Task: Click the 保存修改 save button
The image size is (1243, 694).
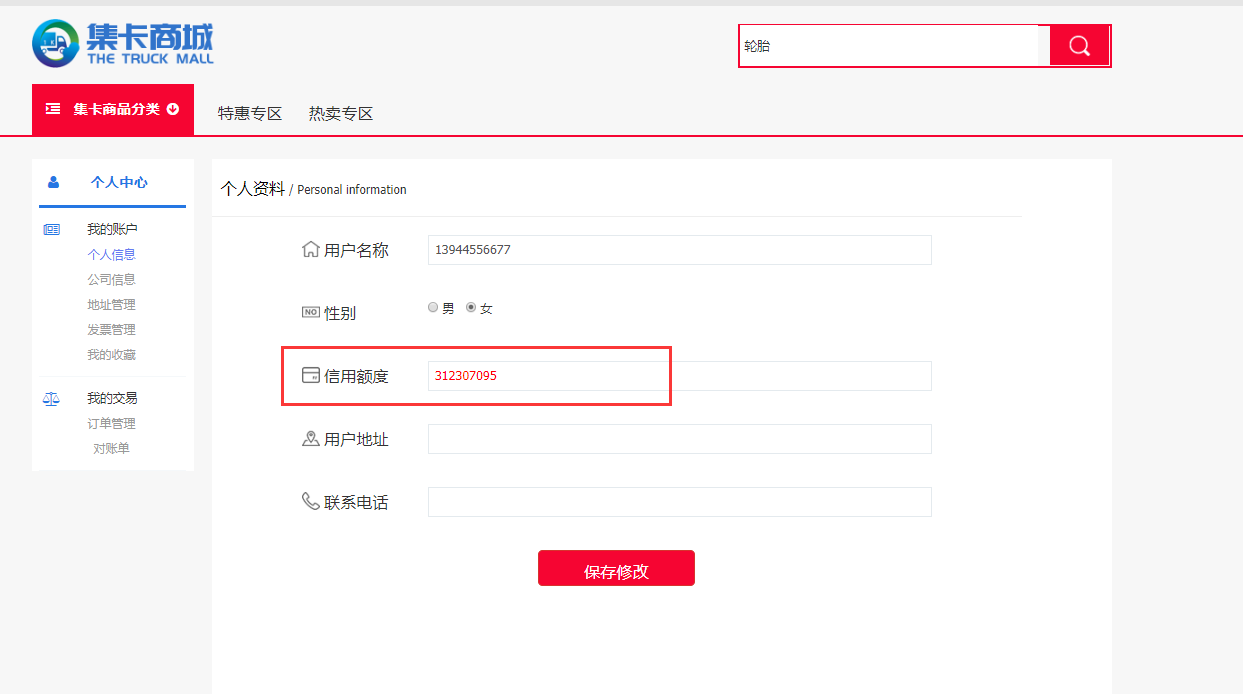Action: [x=616, y=569]
